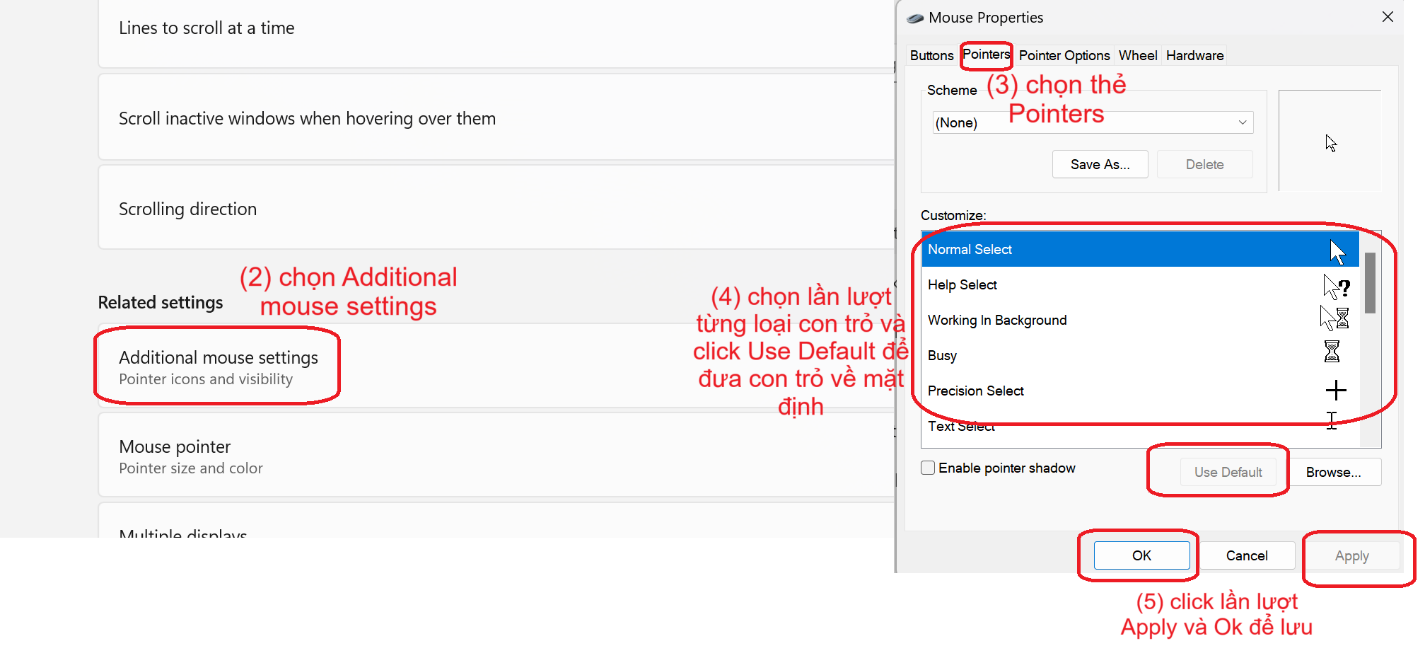Click the mouse icon in title bar
Viewport: 1425px width, 658px height.
(914, 17)
